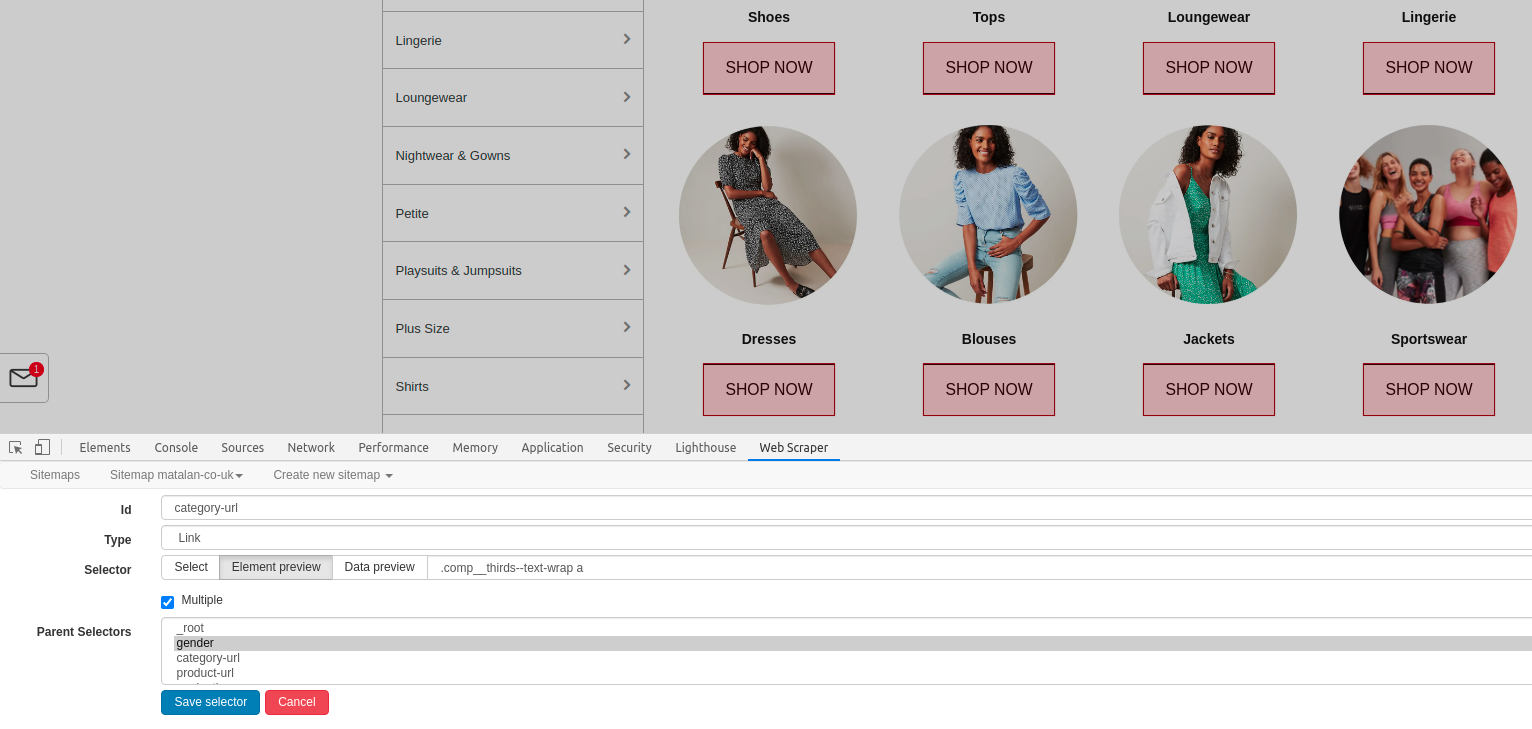Open the envelope notification icon
The height and width of the screenshot is (729, 1532).
[x=22, y=377]
